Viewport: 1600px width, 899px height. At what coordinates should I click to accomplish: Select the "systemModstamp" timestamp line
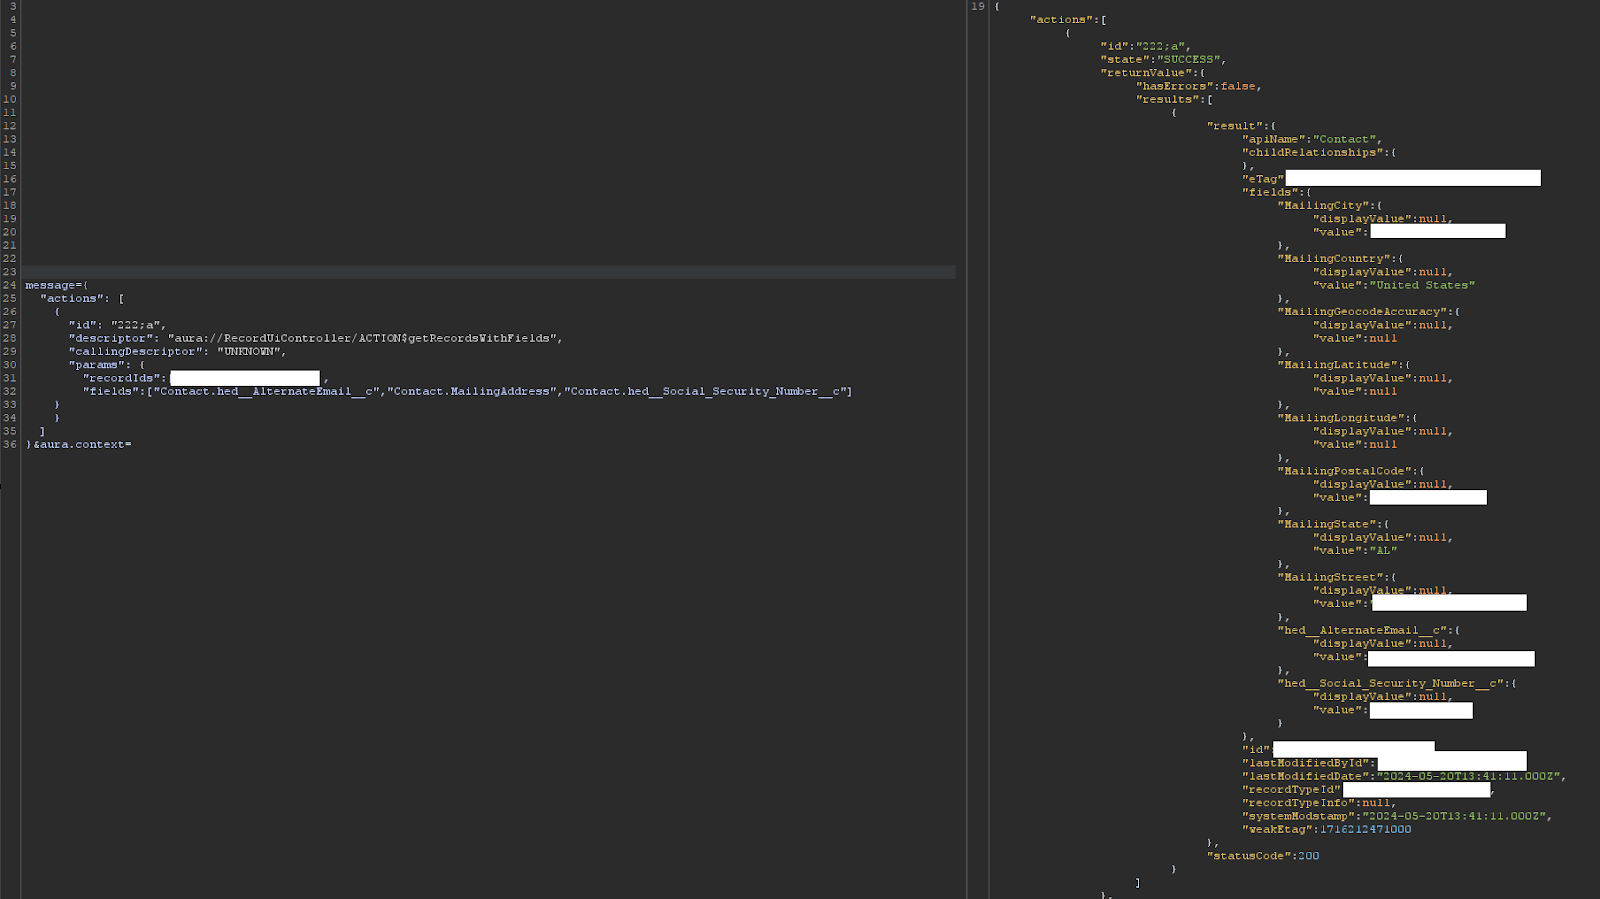[x=1397, y=816]
